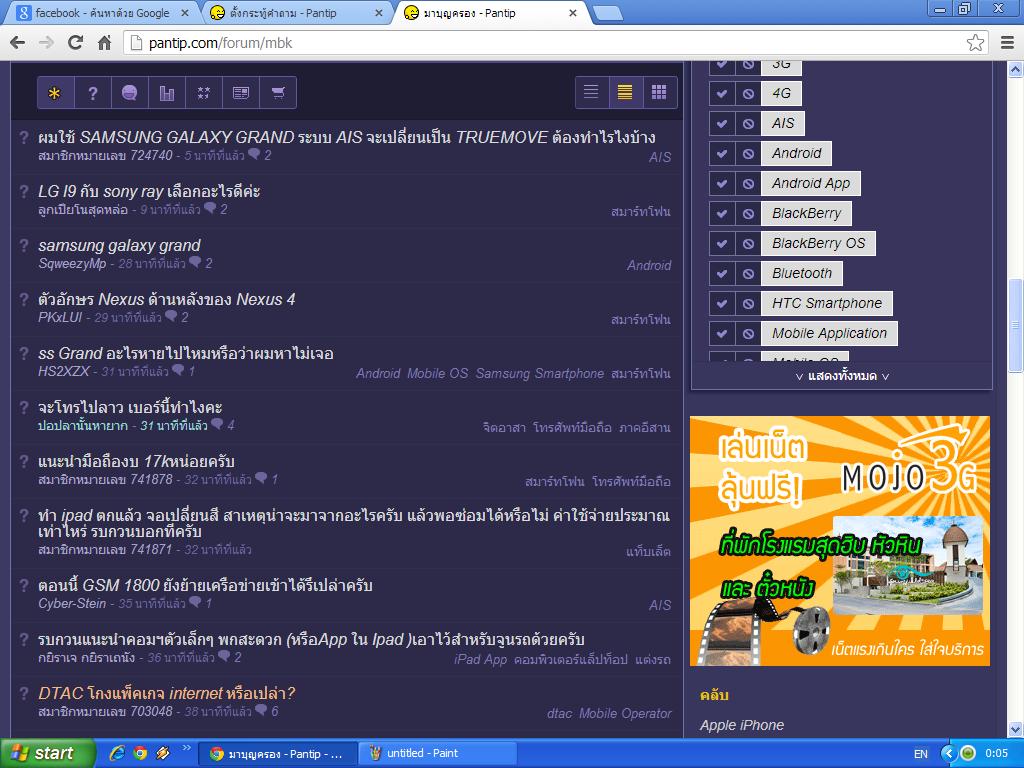Click the EN language indicator

coord(921,754)
